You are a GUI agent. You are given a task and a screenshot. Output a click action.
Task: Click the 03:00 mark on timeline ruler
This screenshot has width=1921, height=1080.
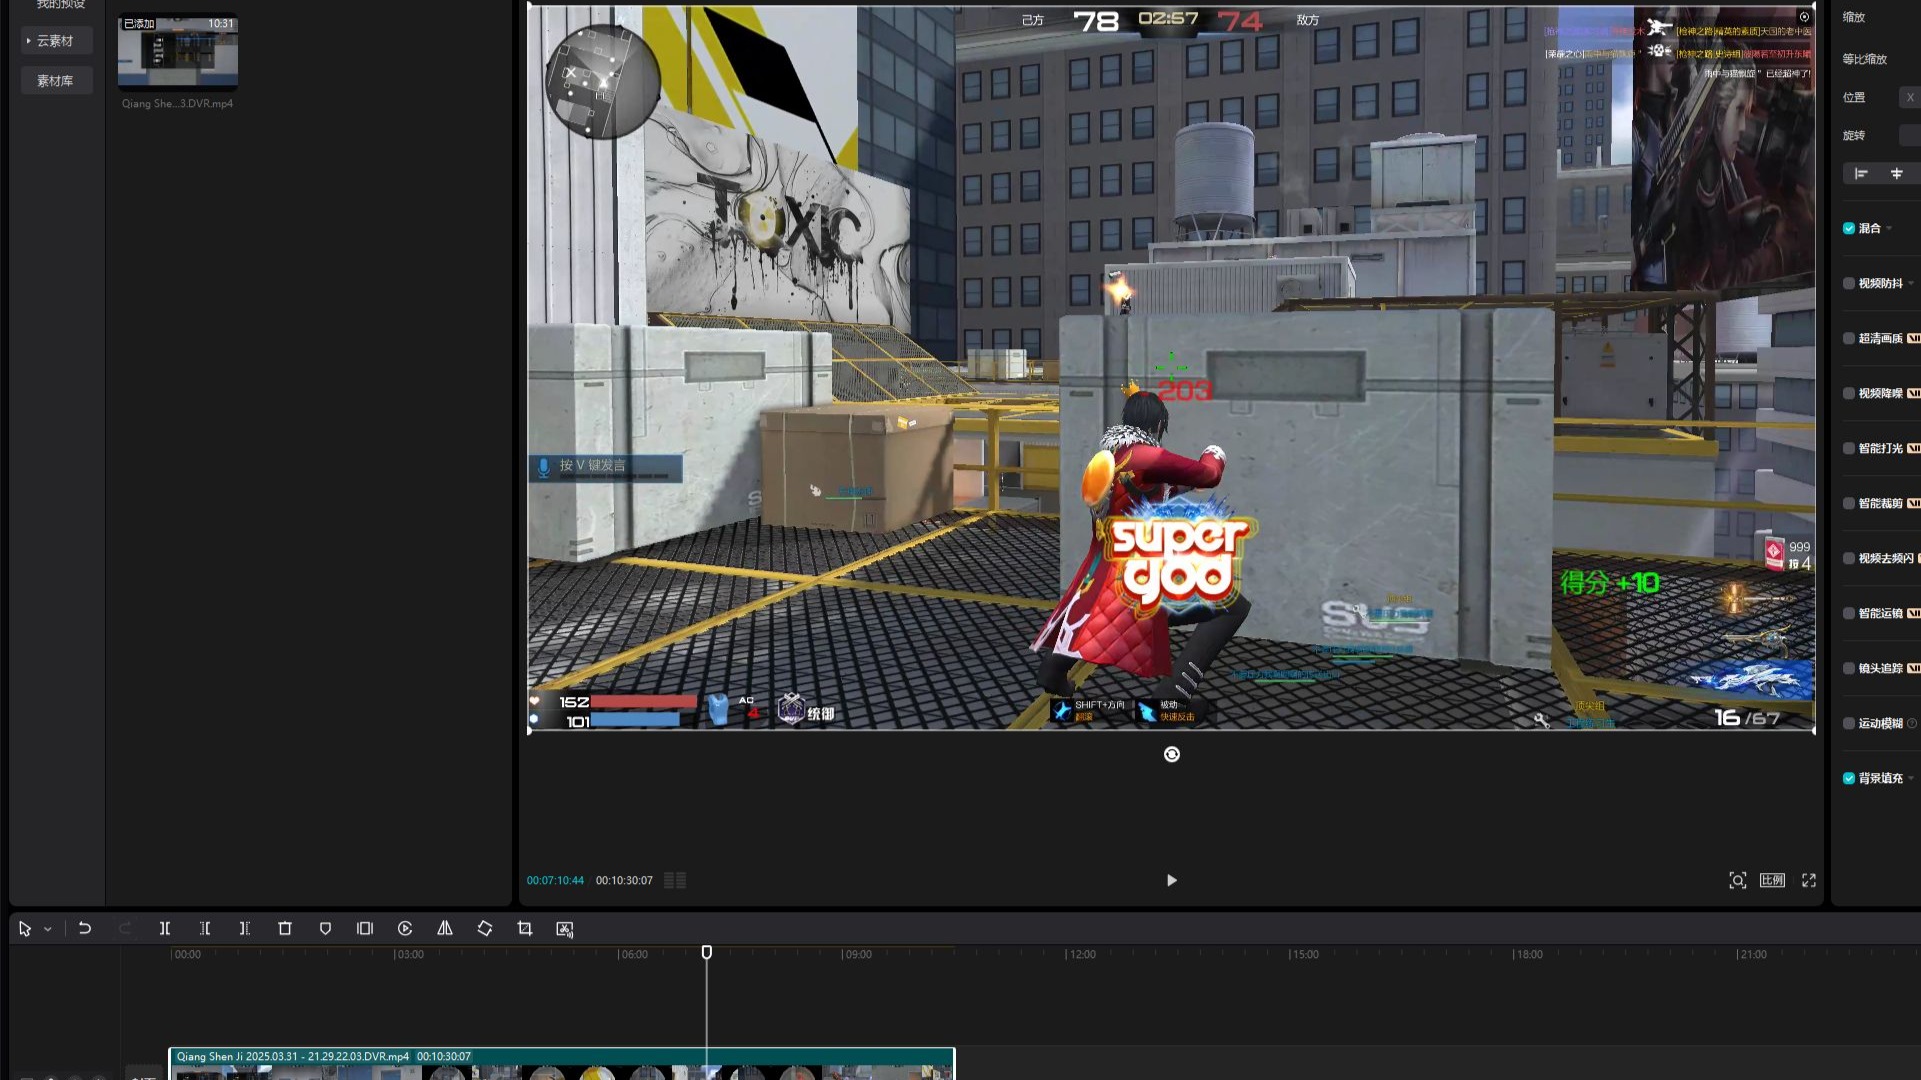409,954
